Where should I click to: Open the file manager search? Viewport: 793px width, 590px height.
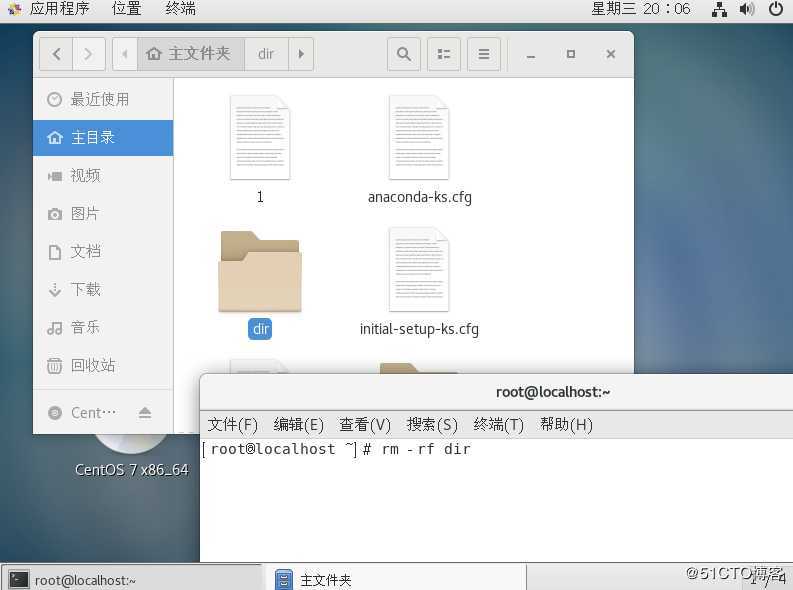404,54
